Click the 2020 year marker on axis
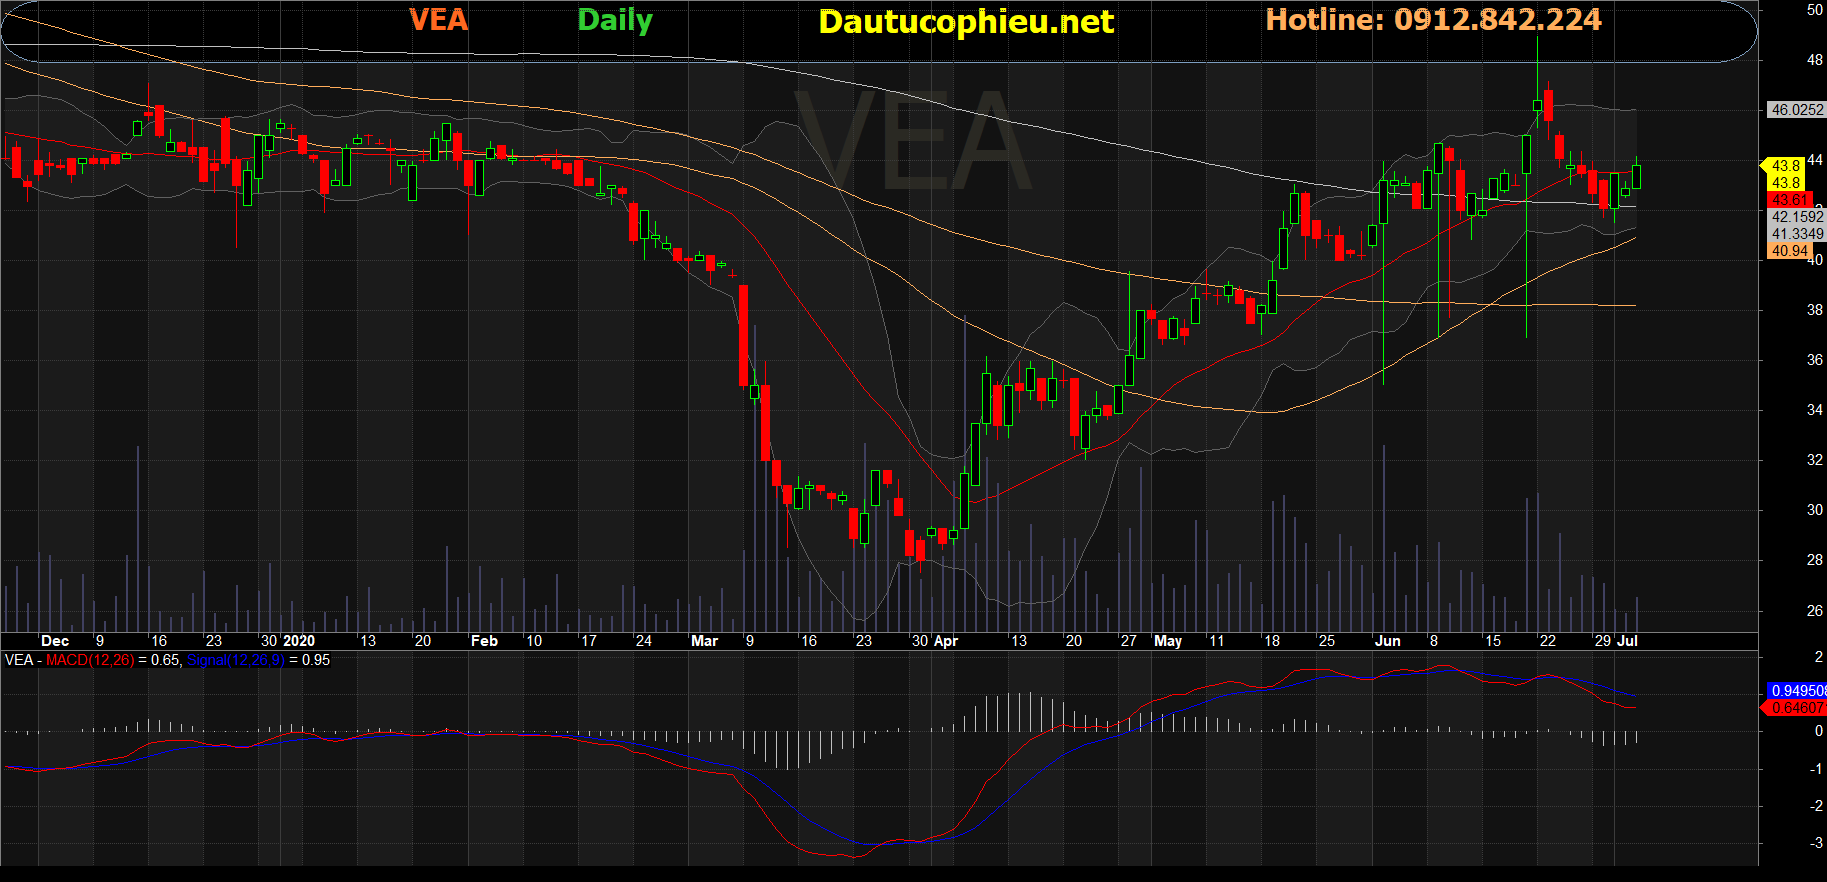This screenshot has height=882, width=1827. [299, 641]
